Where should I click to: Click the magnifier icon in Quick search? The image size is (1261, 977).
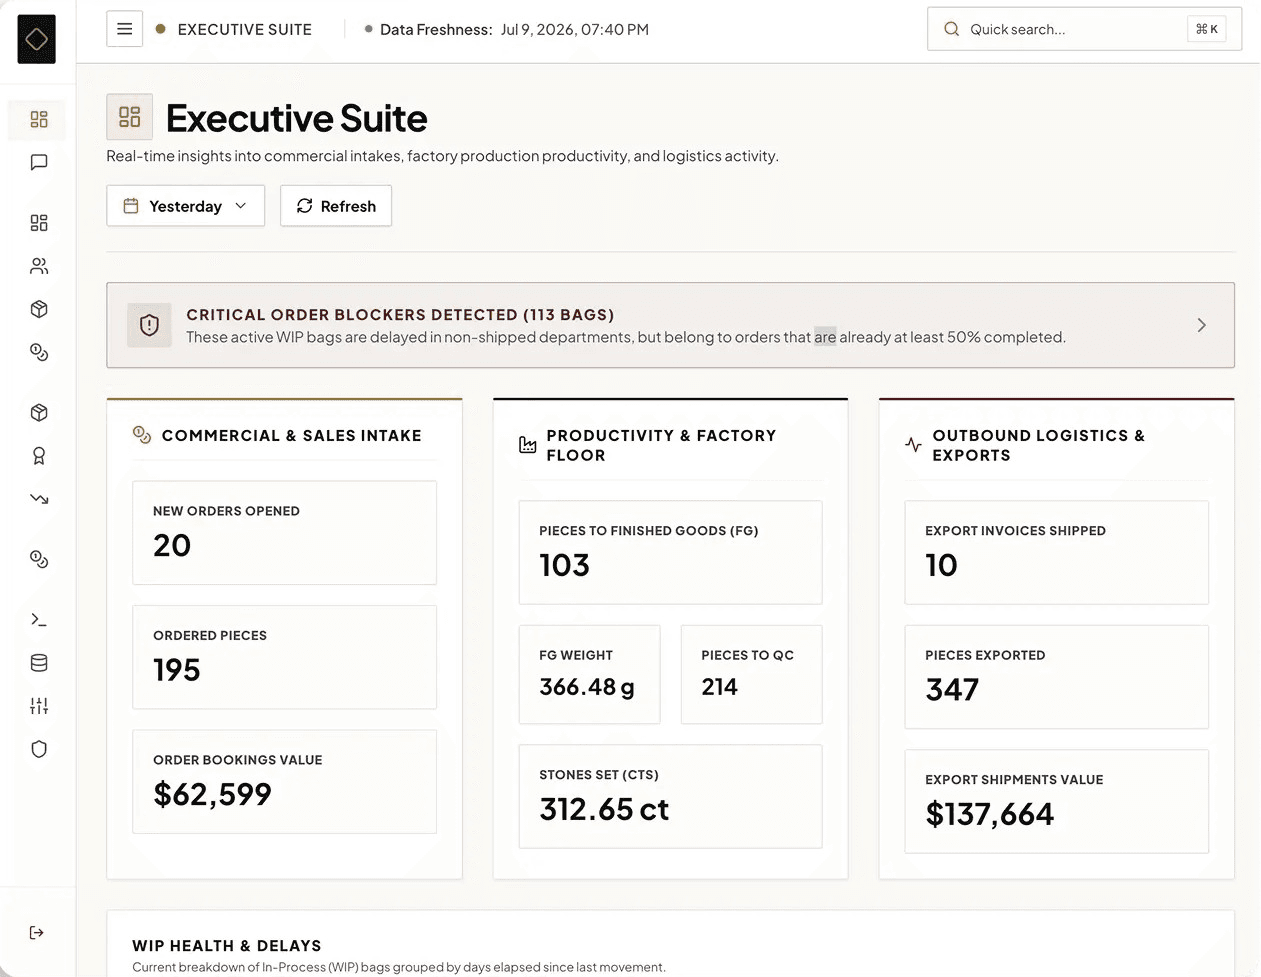(952, 29)
